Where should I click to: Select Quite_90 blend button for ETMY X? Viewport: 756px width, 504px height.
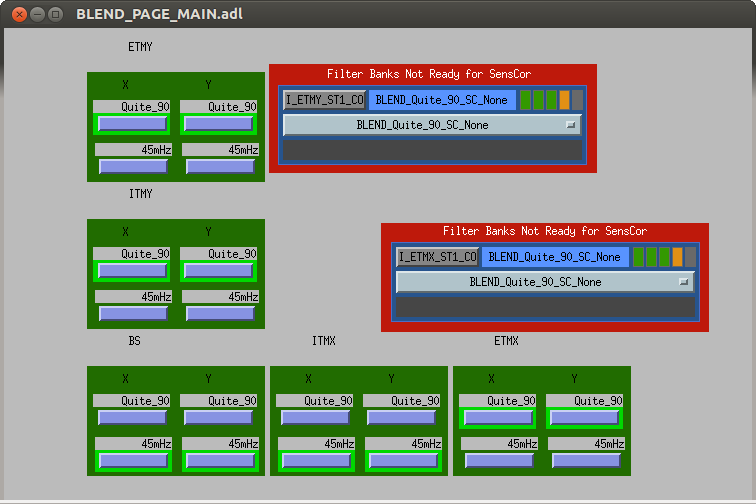133,124
